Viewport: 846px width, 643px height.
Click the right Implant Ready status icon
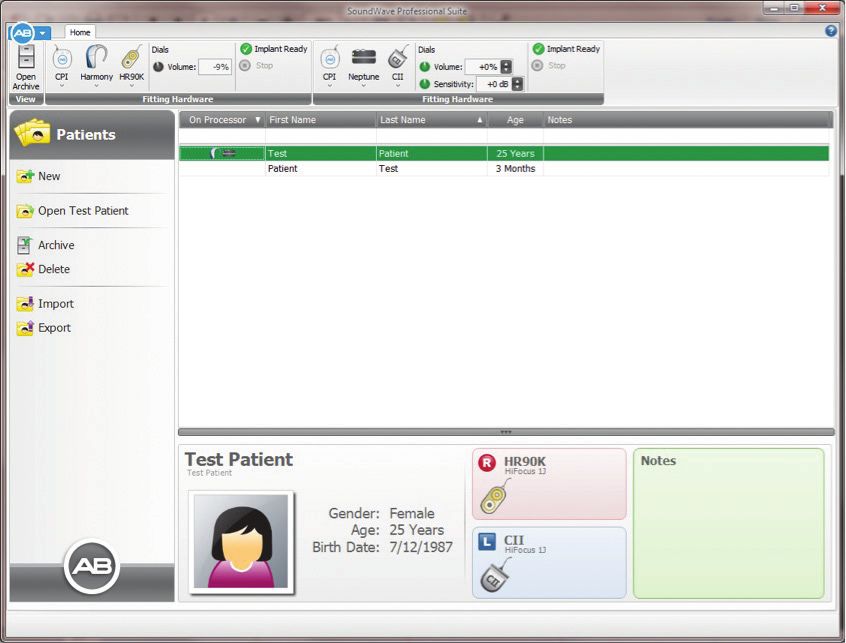[x=538, y=49]
